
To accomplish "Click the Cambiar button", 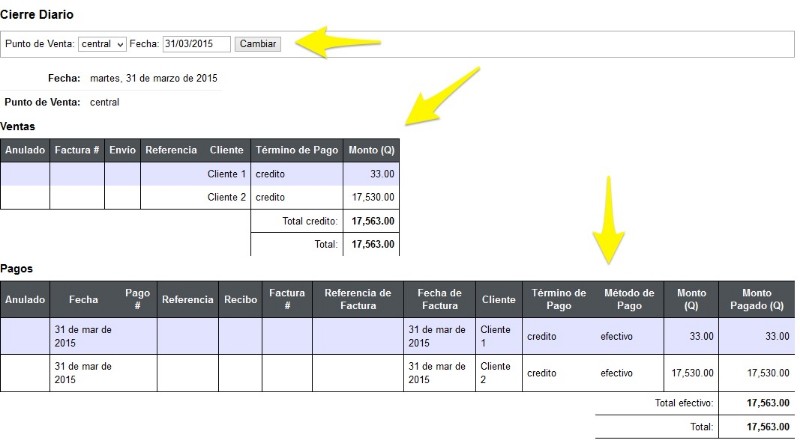I will [x=258, y=44].
